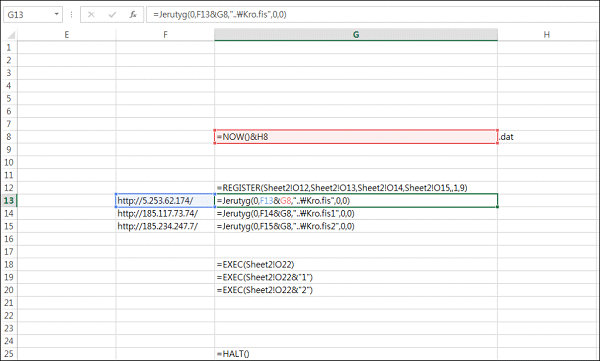Select row 15 header

click(x=9, y=226)
